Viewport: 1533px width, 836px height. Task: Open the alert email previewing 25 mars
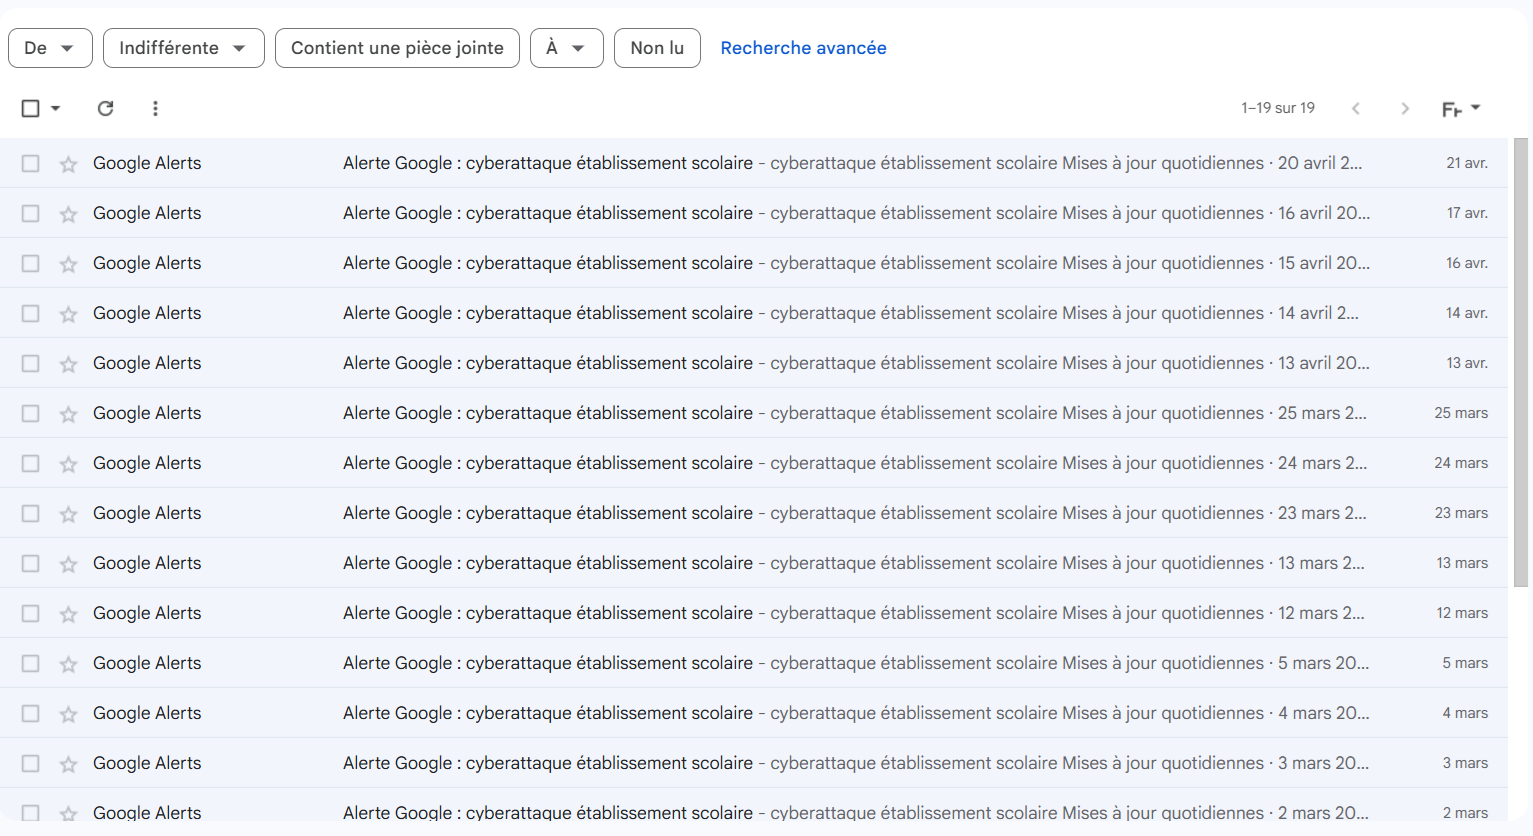[x=754, y=413]
